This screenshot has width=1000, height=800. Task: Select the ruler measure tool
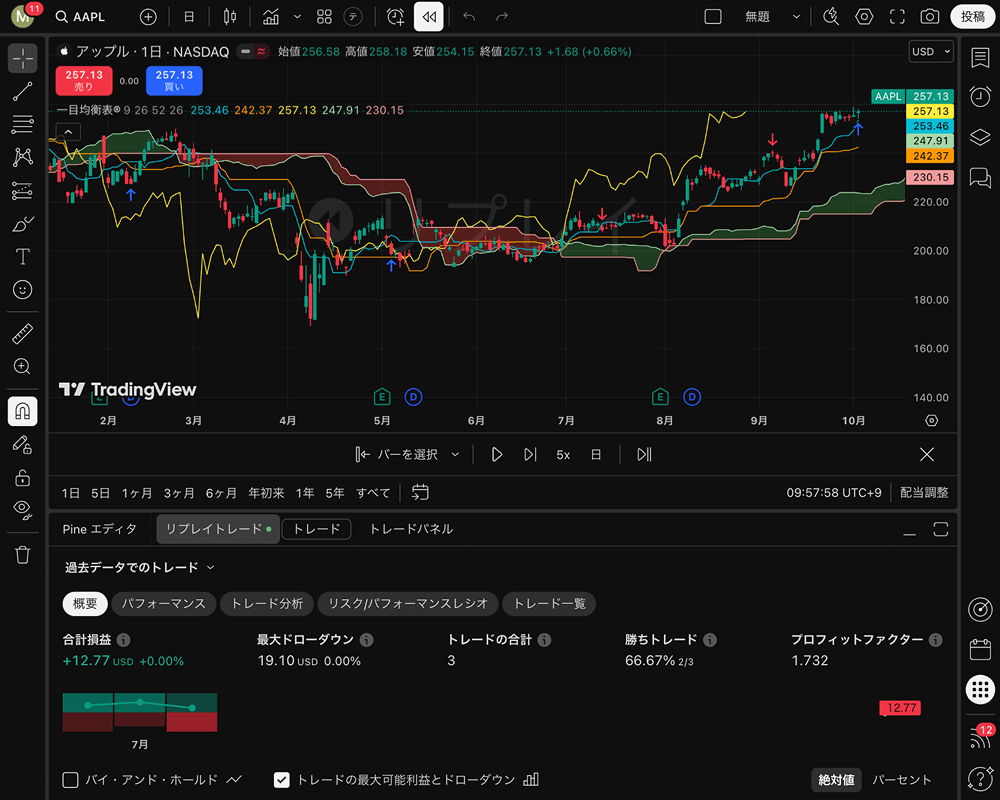[22, 333]
